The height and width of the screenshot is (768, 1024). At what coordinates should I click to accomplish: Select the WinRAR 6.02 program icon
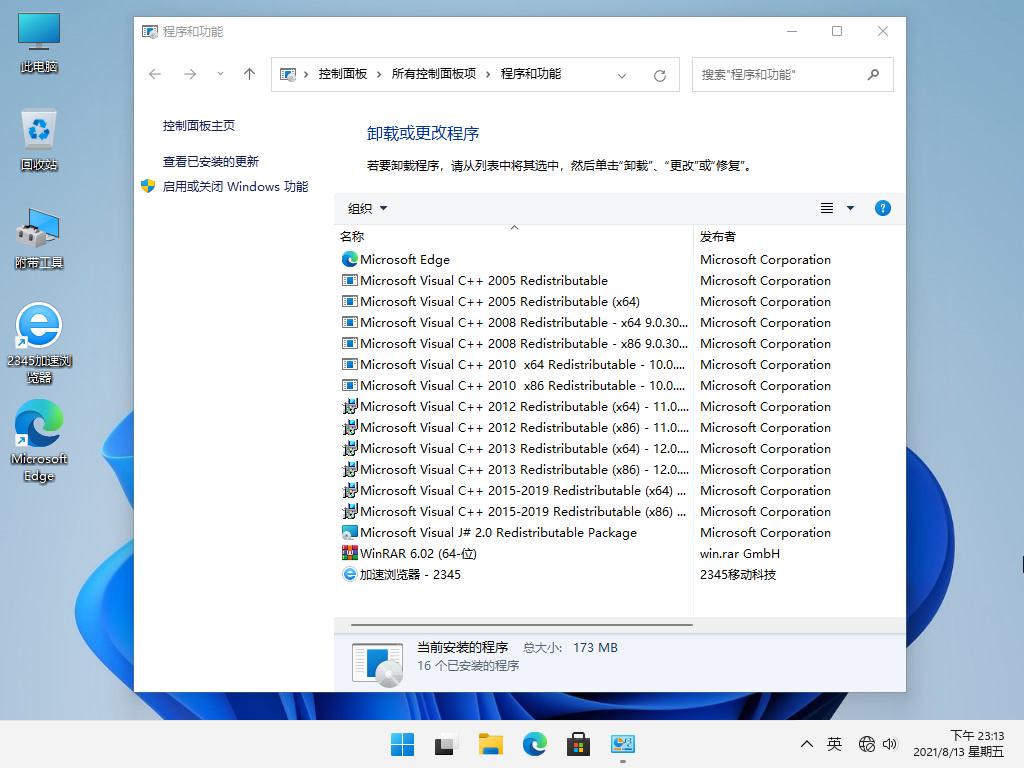click(349, 553)
